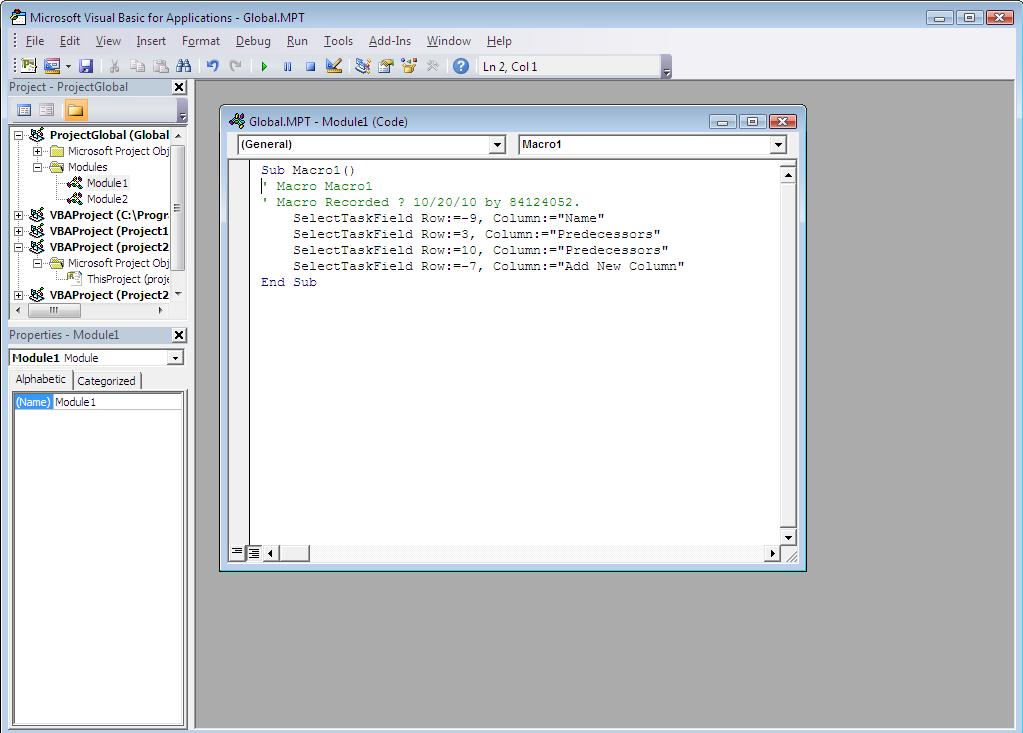
Task: Run the macro with the green play icon
Action: click(264, 66)
